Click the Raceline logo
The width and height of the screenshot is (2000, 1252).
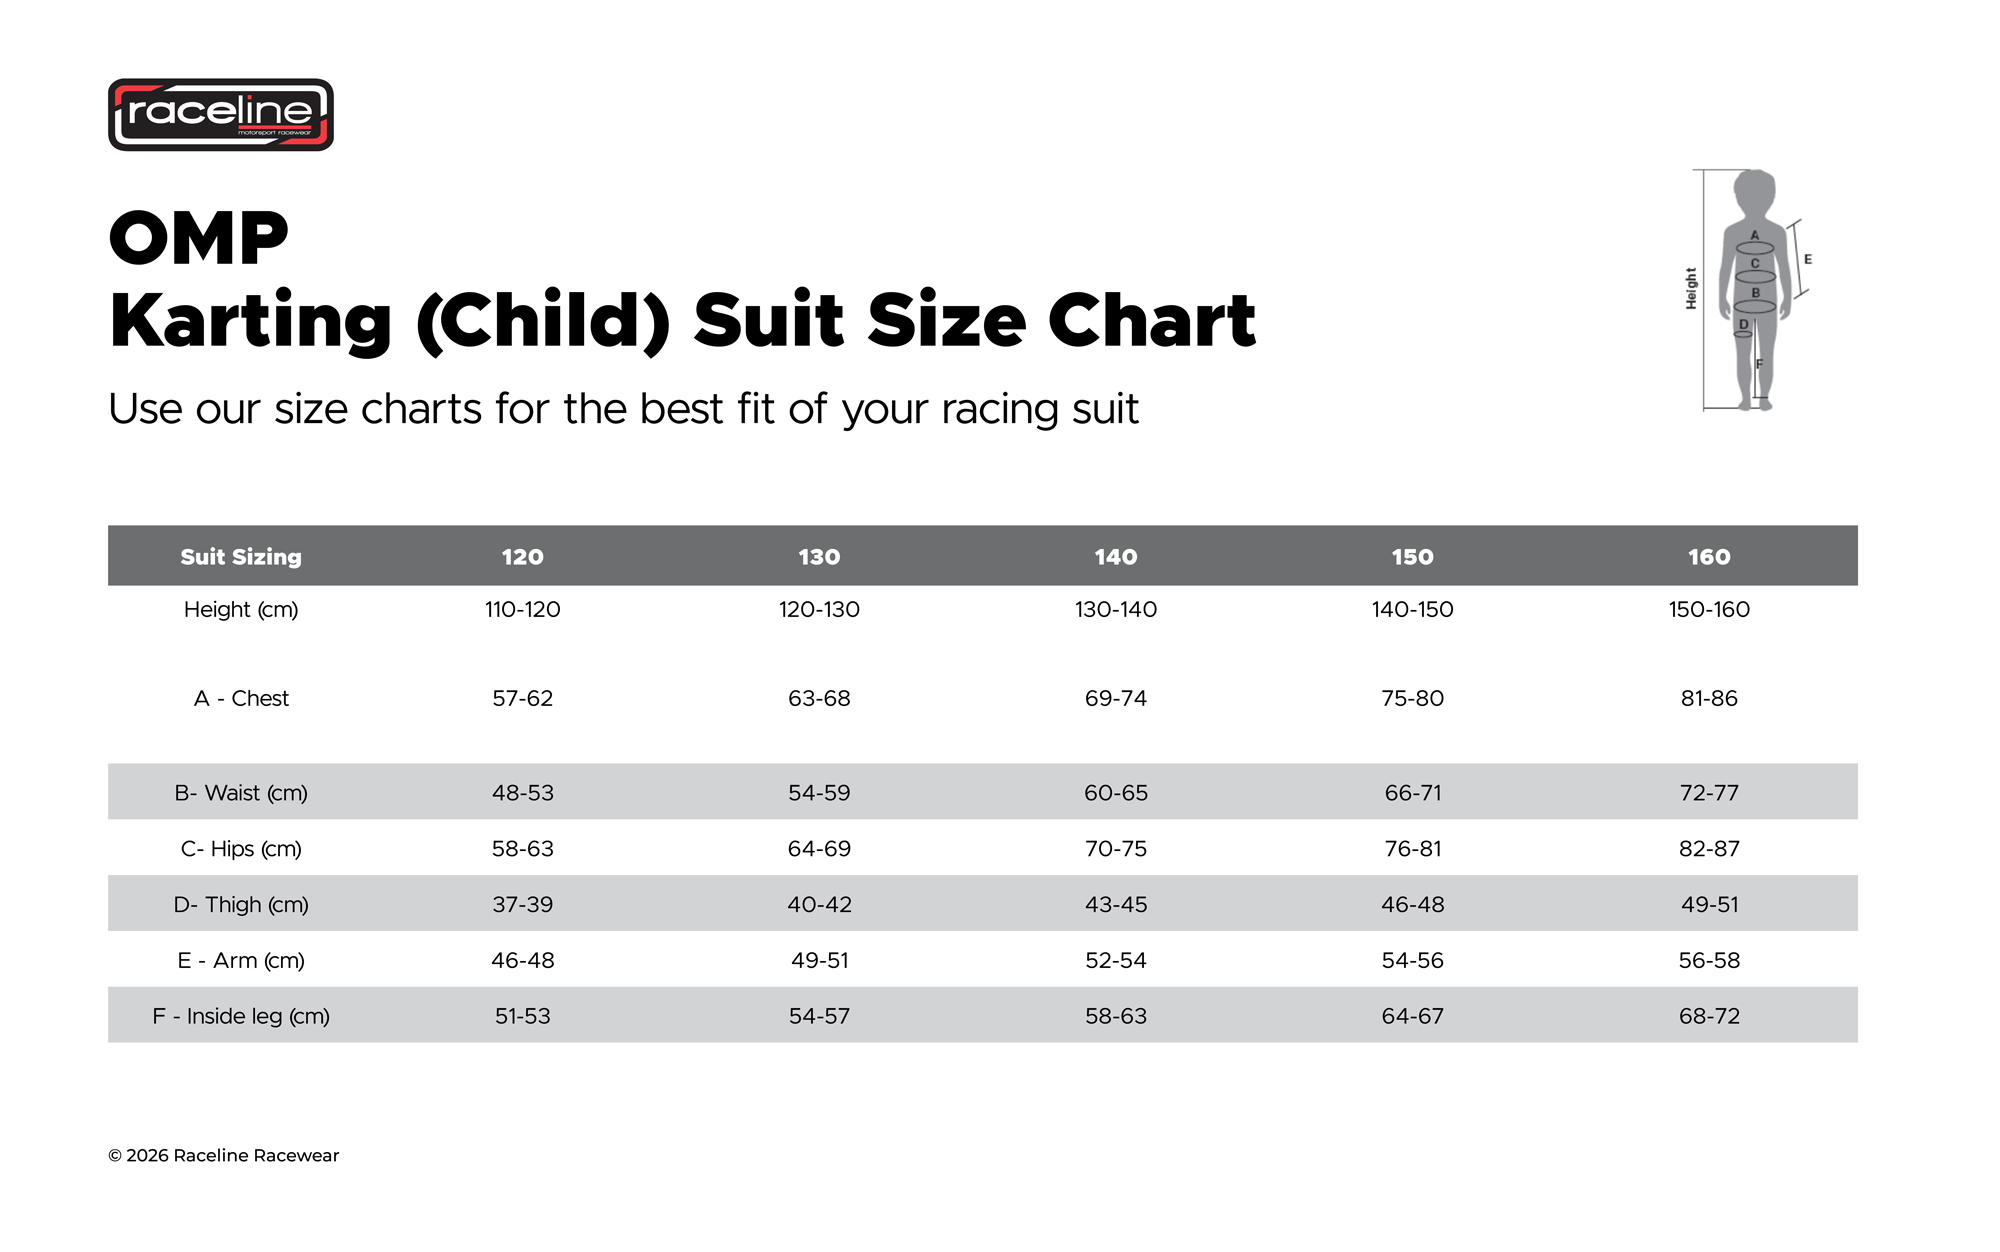click(221, 115)
